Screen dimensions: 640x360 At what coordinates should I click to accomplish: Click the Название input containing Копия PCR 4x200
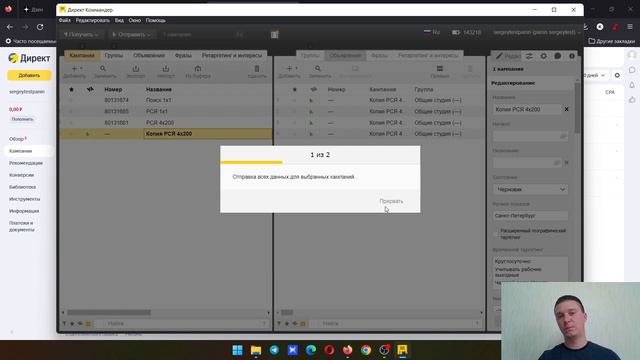coord(527,109)
